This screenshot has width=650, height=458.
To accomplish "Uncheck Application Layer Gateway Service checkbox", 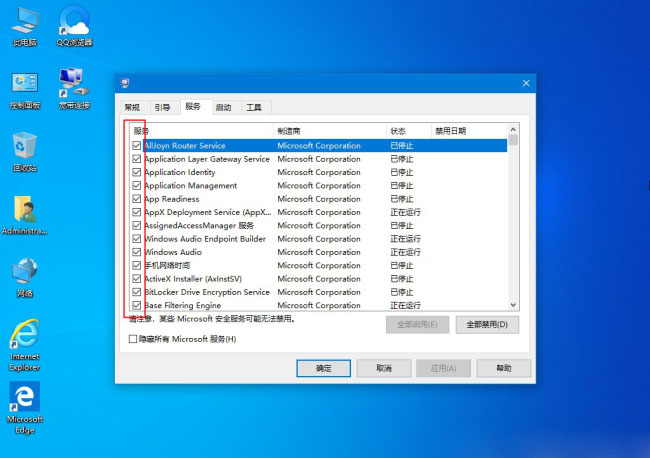I will point(137,159).
